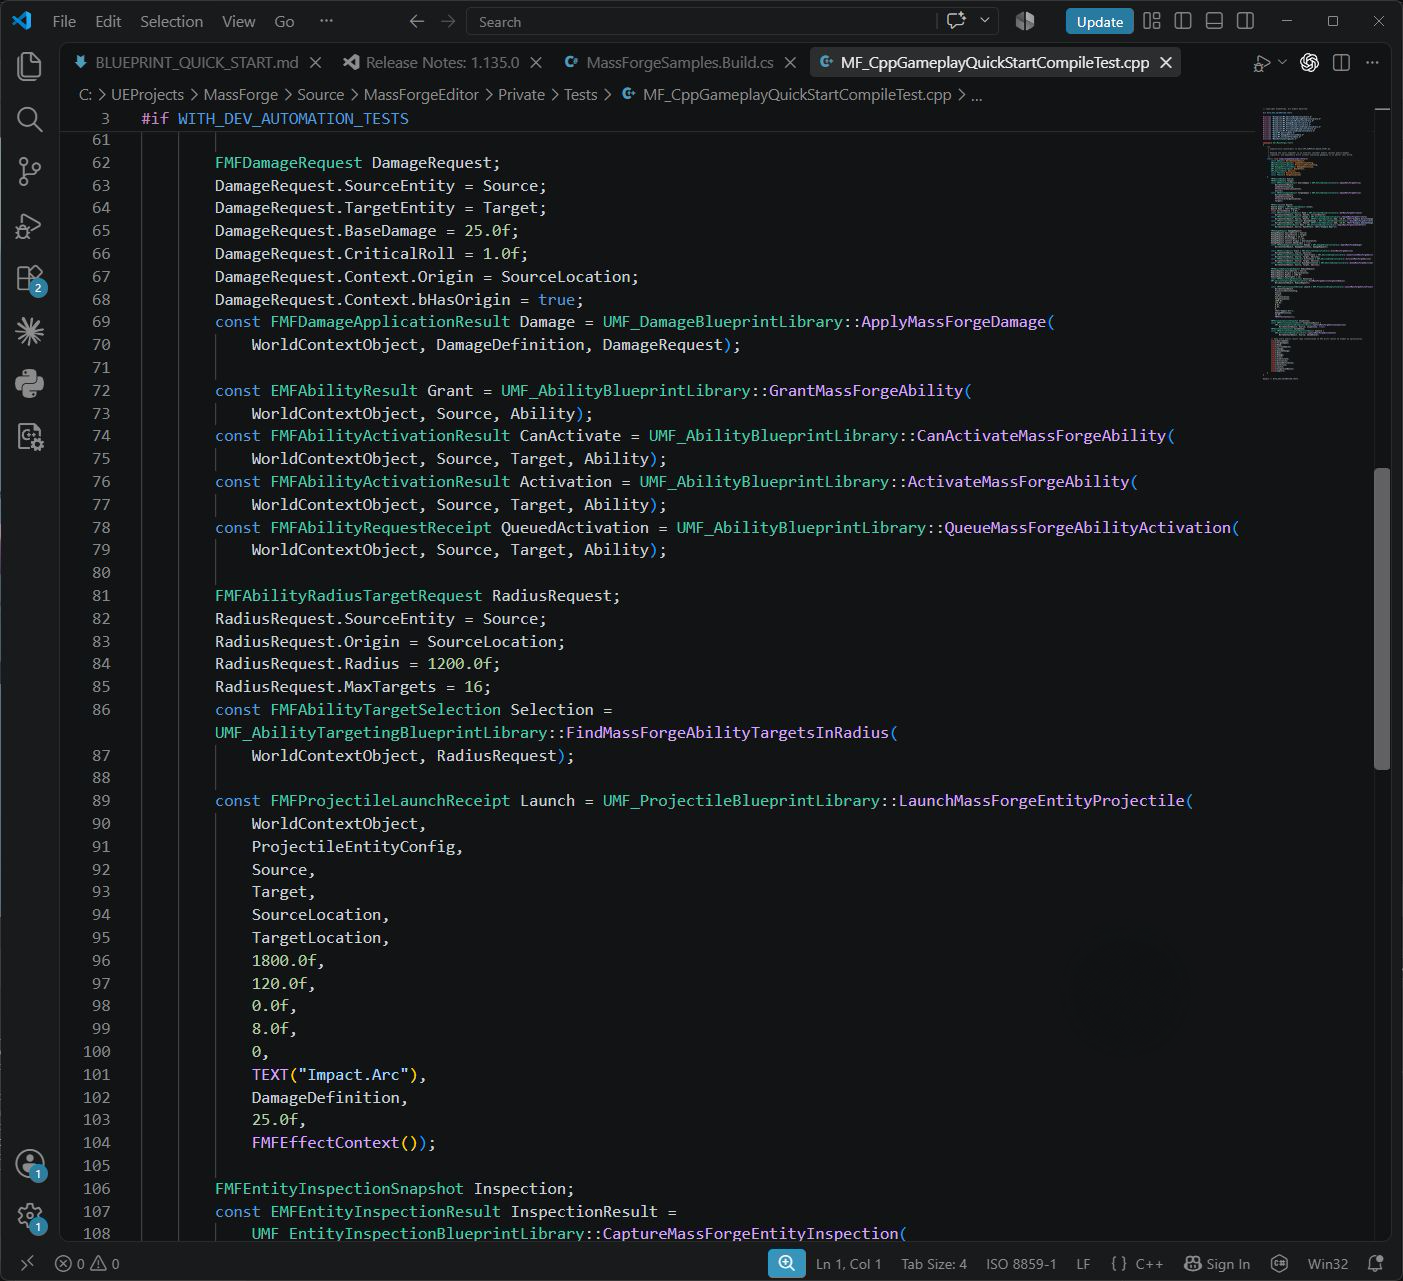1403x1281 pixels.
Task: Split the editor to the right
Action: pos(1341,62)
